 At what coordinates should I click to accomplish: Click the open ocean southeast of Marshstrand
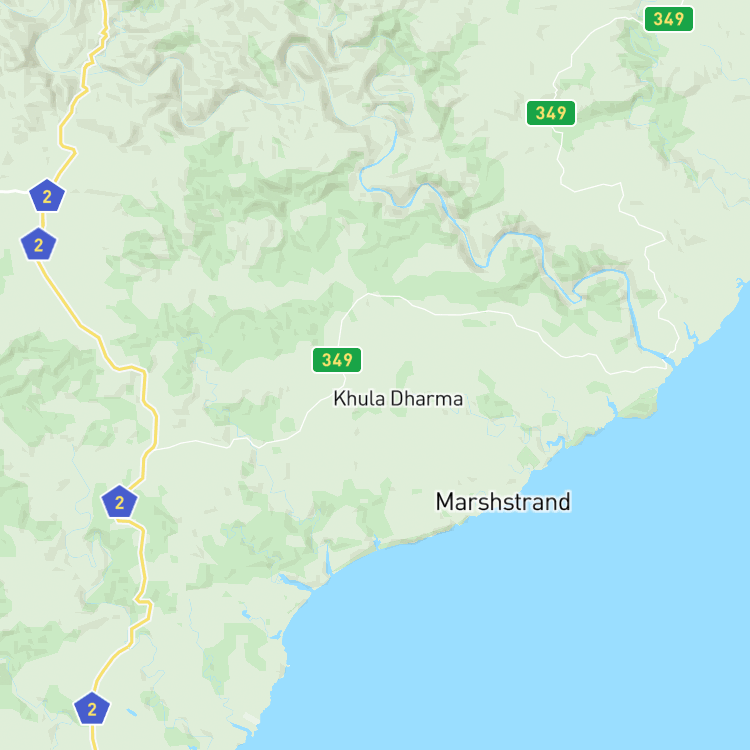point(598,622)
